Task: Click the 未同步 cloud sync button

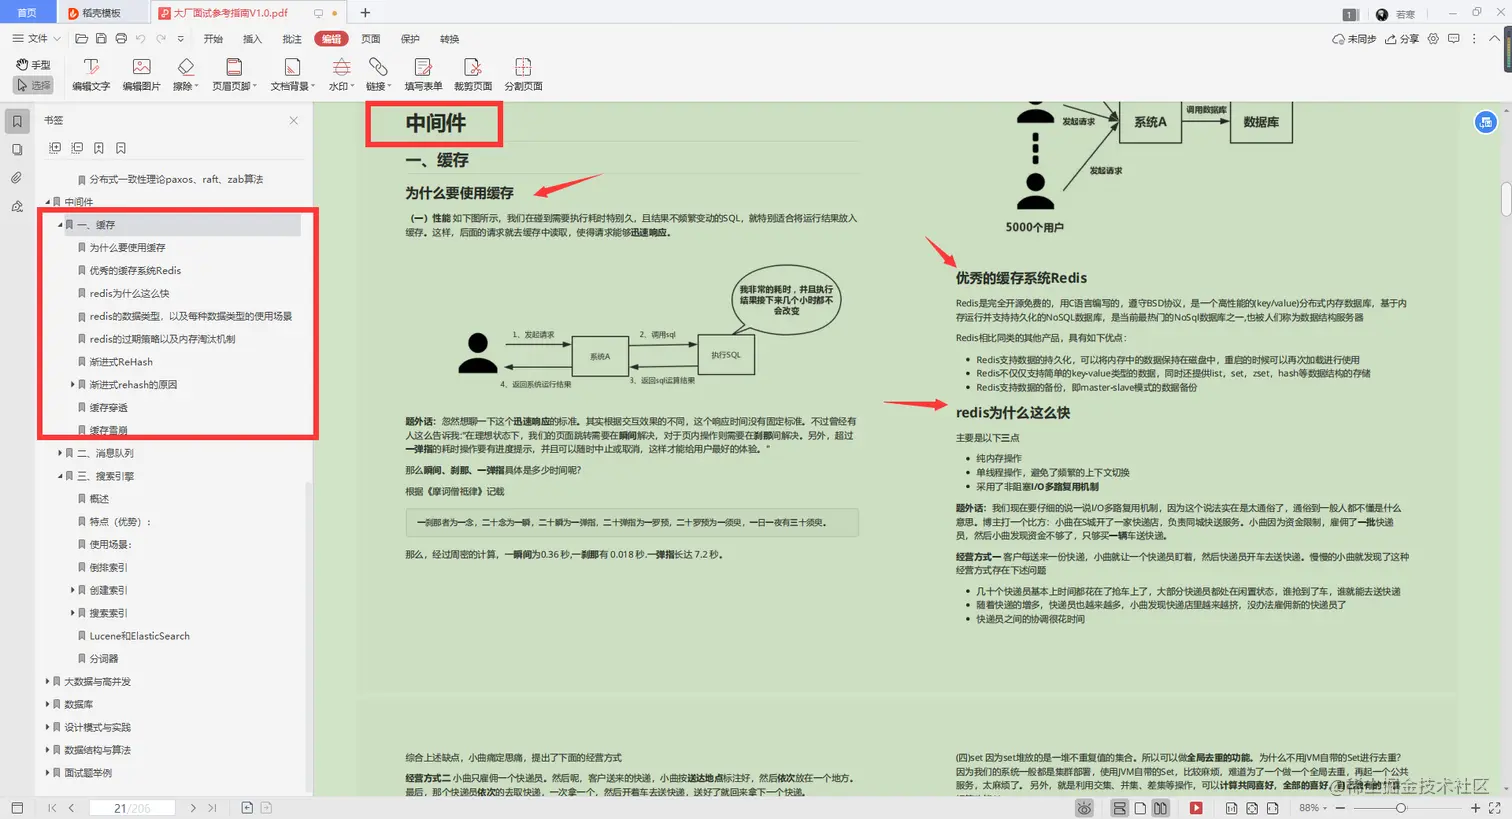Action: pyautogui.click(x=1354, y=39)
